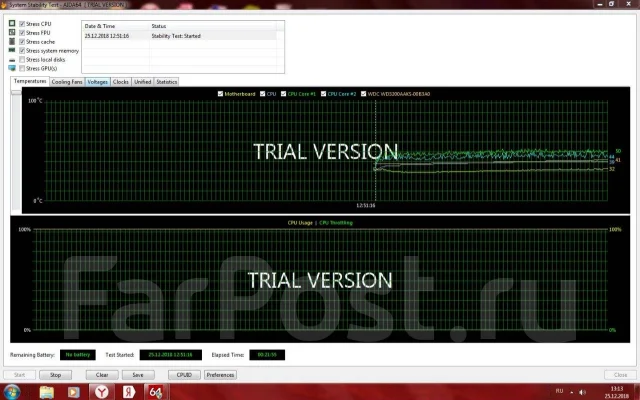This screenshot has height=400, width=640.
Task: Toggle Motherboard temperature graph checkbox
Action: (220, 94)
